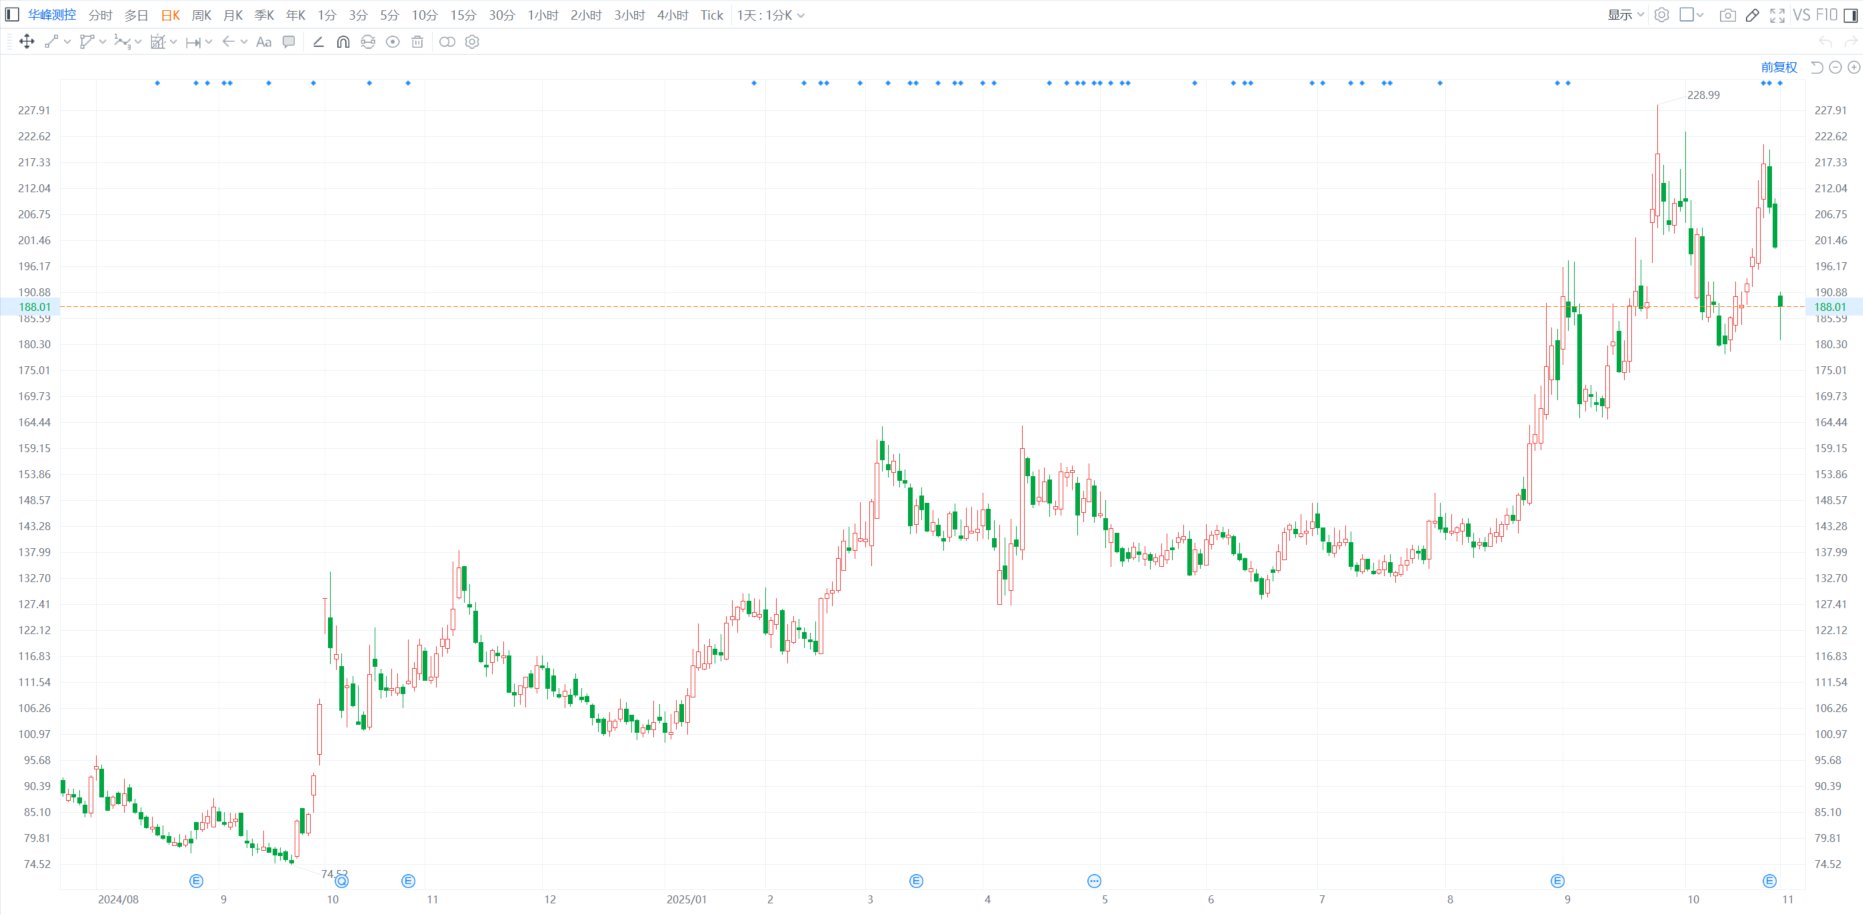Toggle drawings visibility eye icon
1863x915 pixels.
pos(393,42)
